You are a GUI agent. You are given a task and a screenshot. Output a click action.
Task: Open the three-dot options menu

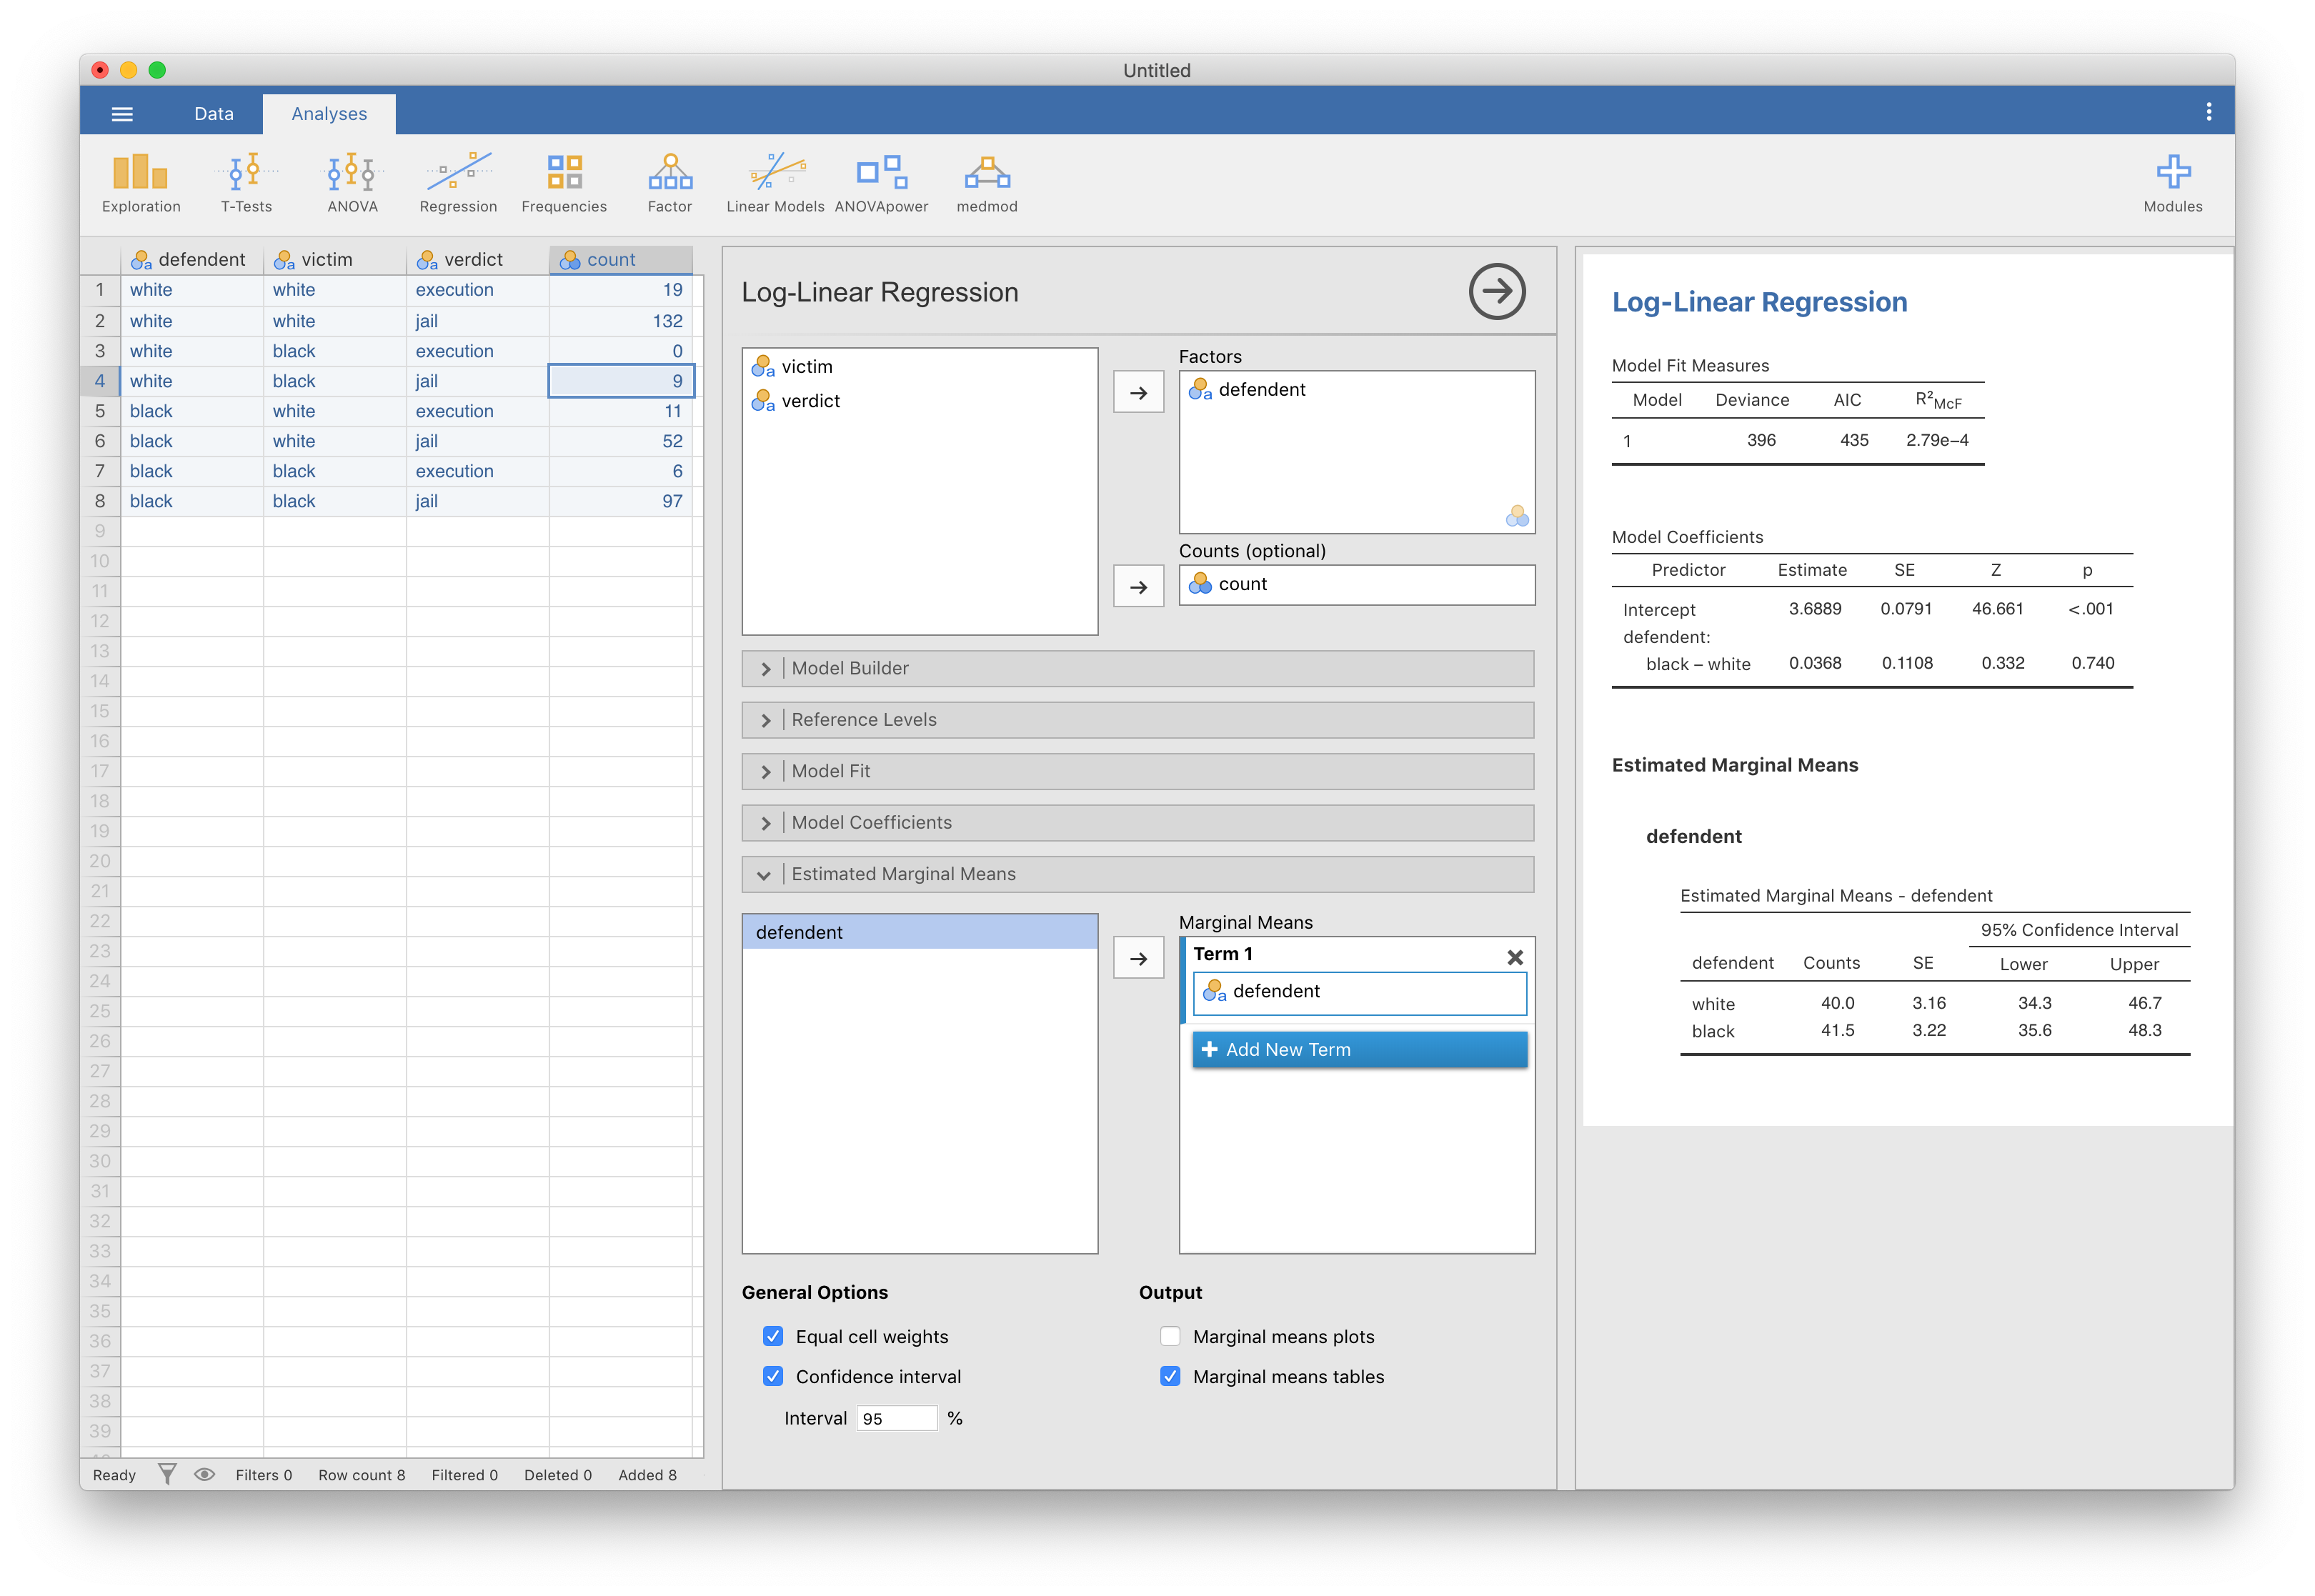pyautogui.click(x=2208, y=112)
